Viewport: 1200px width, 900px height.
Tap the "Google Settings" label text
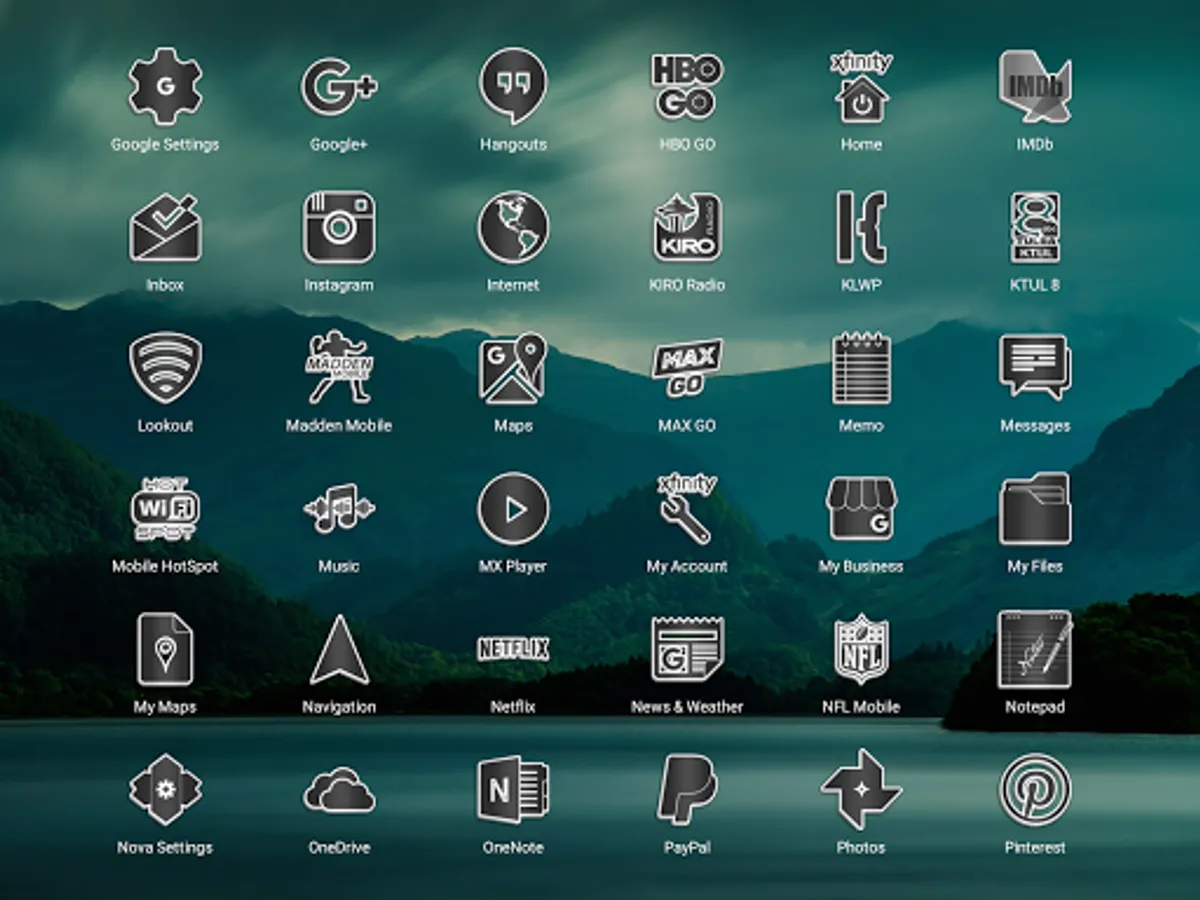pyautogui.click(x=165, y=145)
